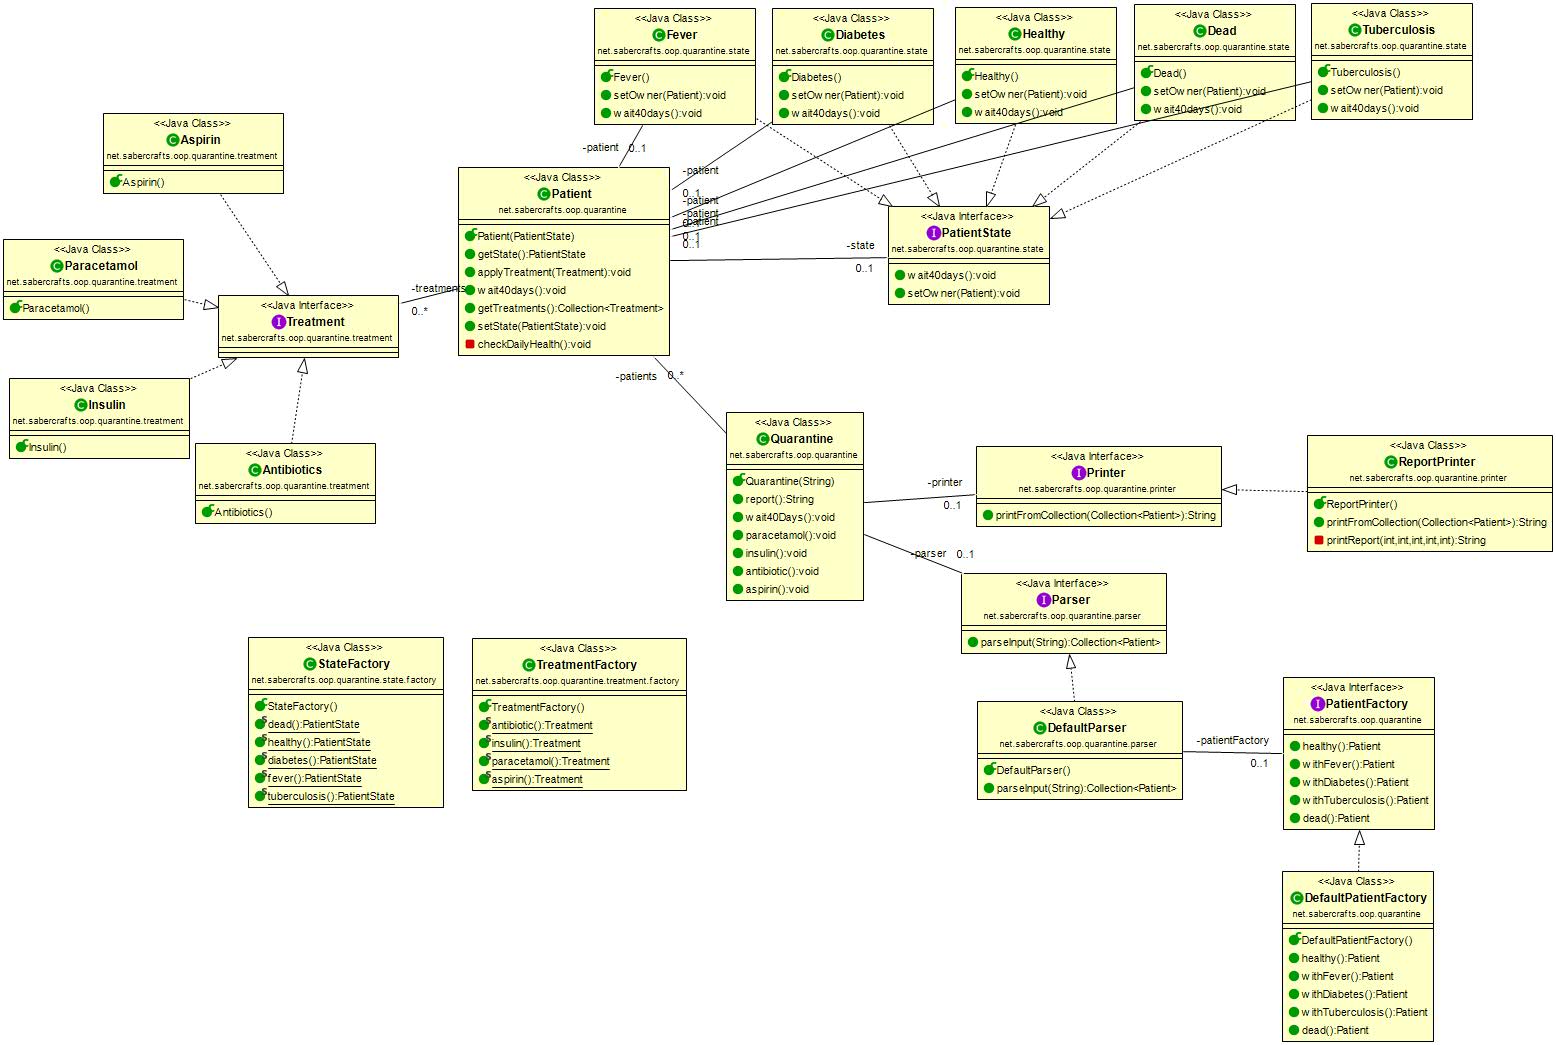
Task: Click the -patients association label
Action: 636,377
